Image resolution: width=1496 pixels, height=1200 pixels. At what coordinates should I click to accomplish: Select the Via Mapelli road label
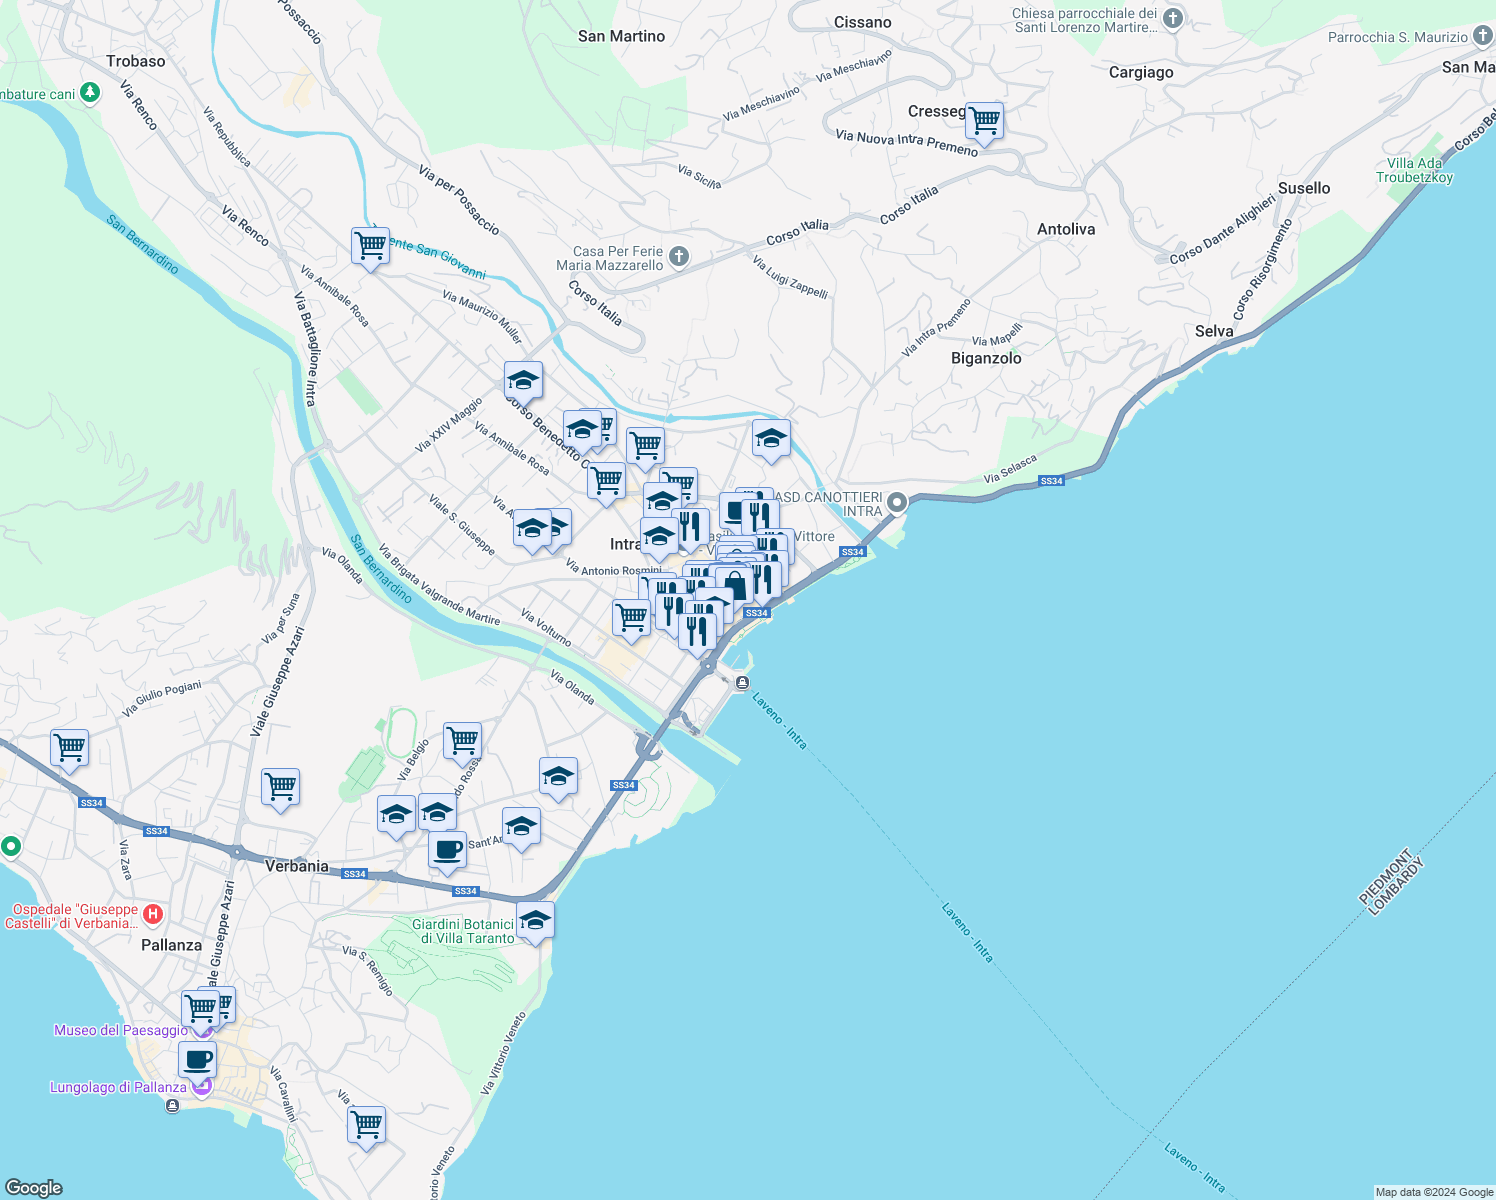(997, 334)
